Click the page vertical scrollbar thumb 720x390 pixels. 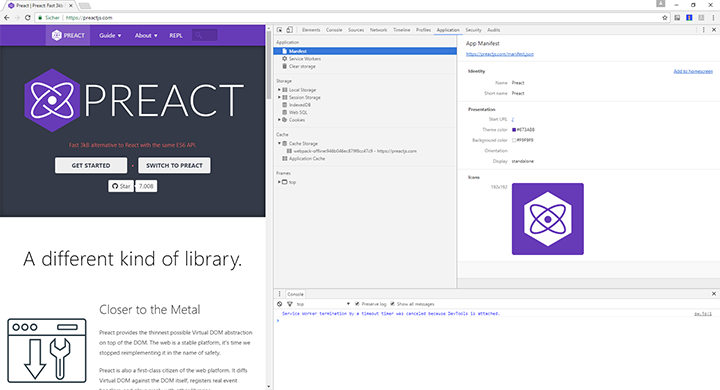[269, 64]
